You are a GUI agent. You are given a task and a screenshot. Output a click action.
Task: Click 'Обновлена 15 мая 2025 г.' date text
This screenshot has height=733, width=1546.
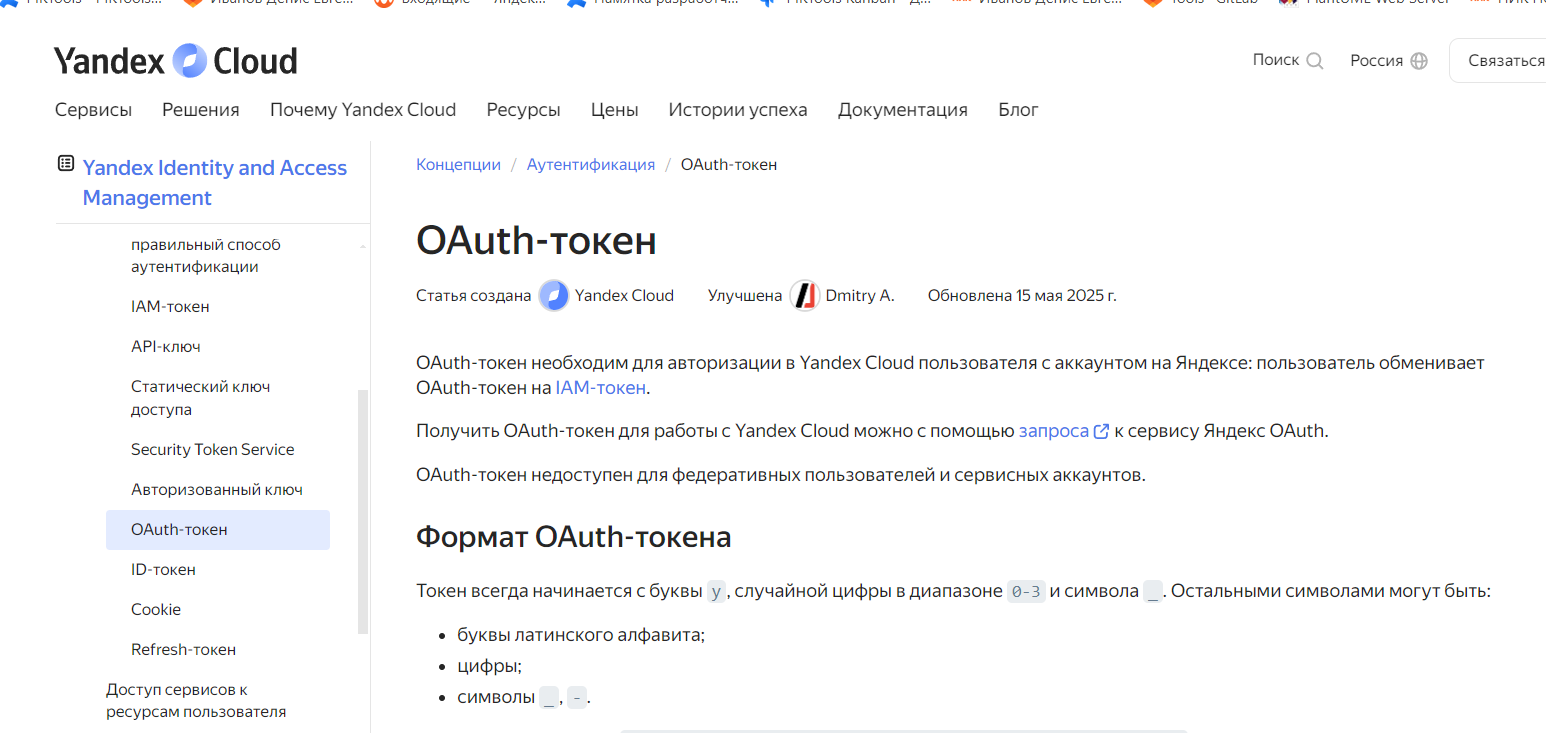(1022, 296)
